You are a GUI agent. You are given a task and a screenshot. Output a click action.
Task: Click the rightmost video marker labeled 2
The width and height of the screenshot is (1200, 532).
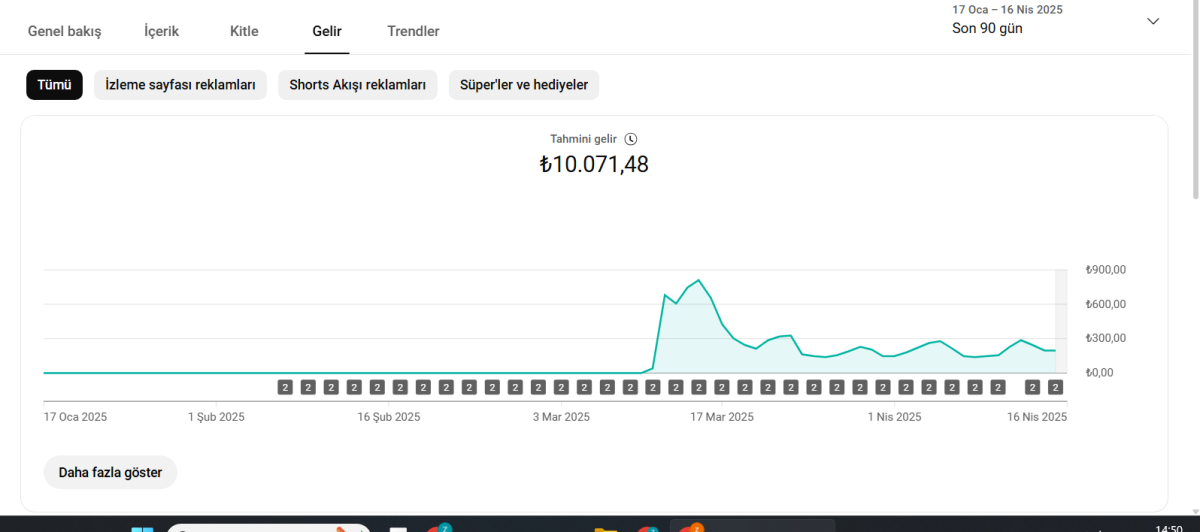1055,387
